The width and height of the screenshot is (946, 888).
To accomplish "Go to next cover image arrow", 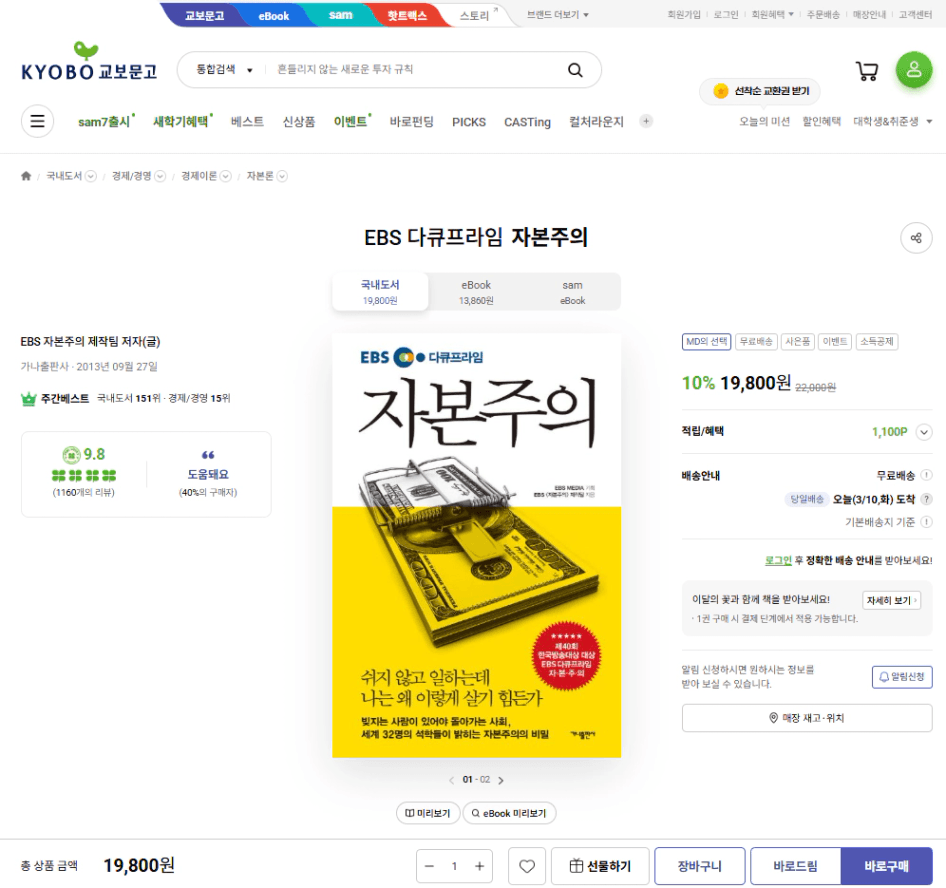I will [501, 780].
